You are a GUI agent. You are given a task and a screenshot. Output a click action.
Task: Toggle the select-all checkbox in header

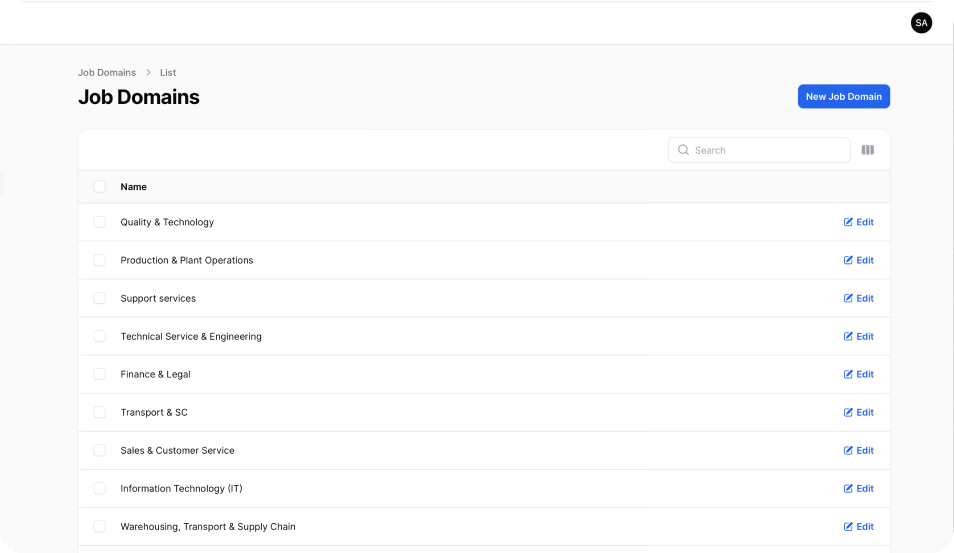[100, 187]
